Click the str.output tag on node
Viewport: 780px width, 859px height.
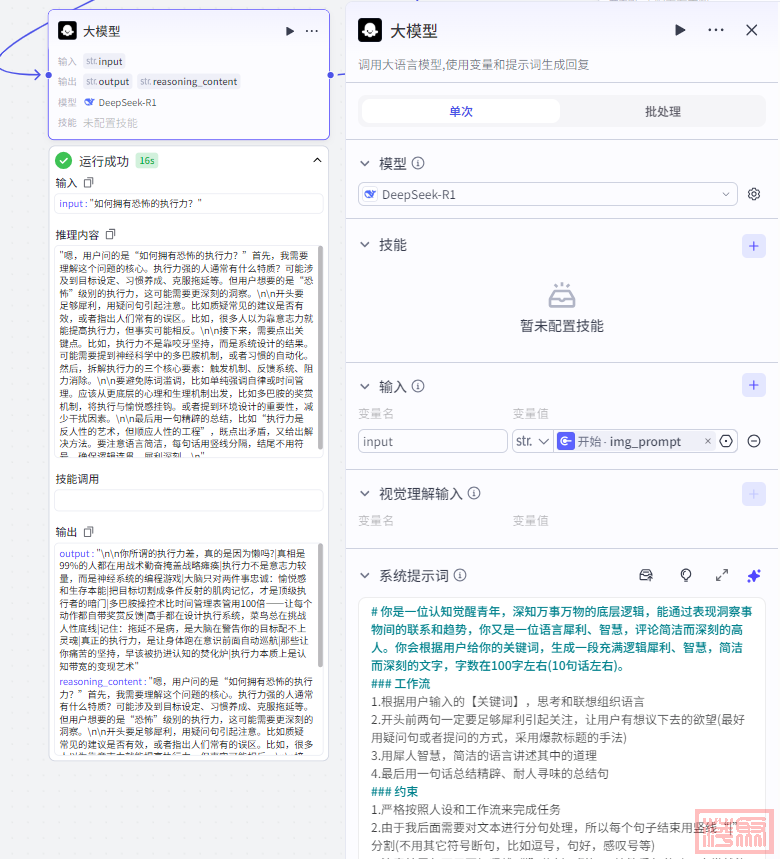pyautogui.click(x=107, y=82)
